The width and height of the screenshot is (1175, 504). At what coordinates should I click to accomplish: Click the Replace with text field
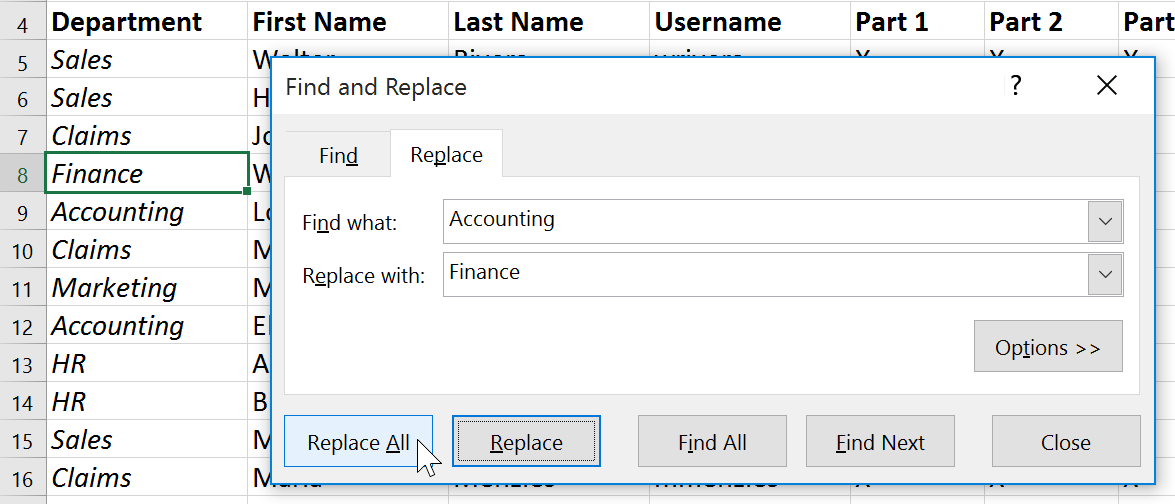pos(764,273)
